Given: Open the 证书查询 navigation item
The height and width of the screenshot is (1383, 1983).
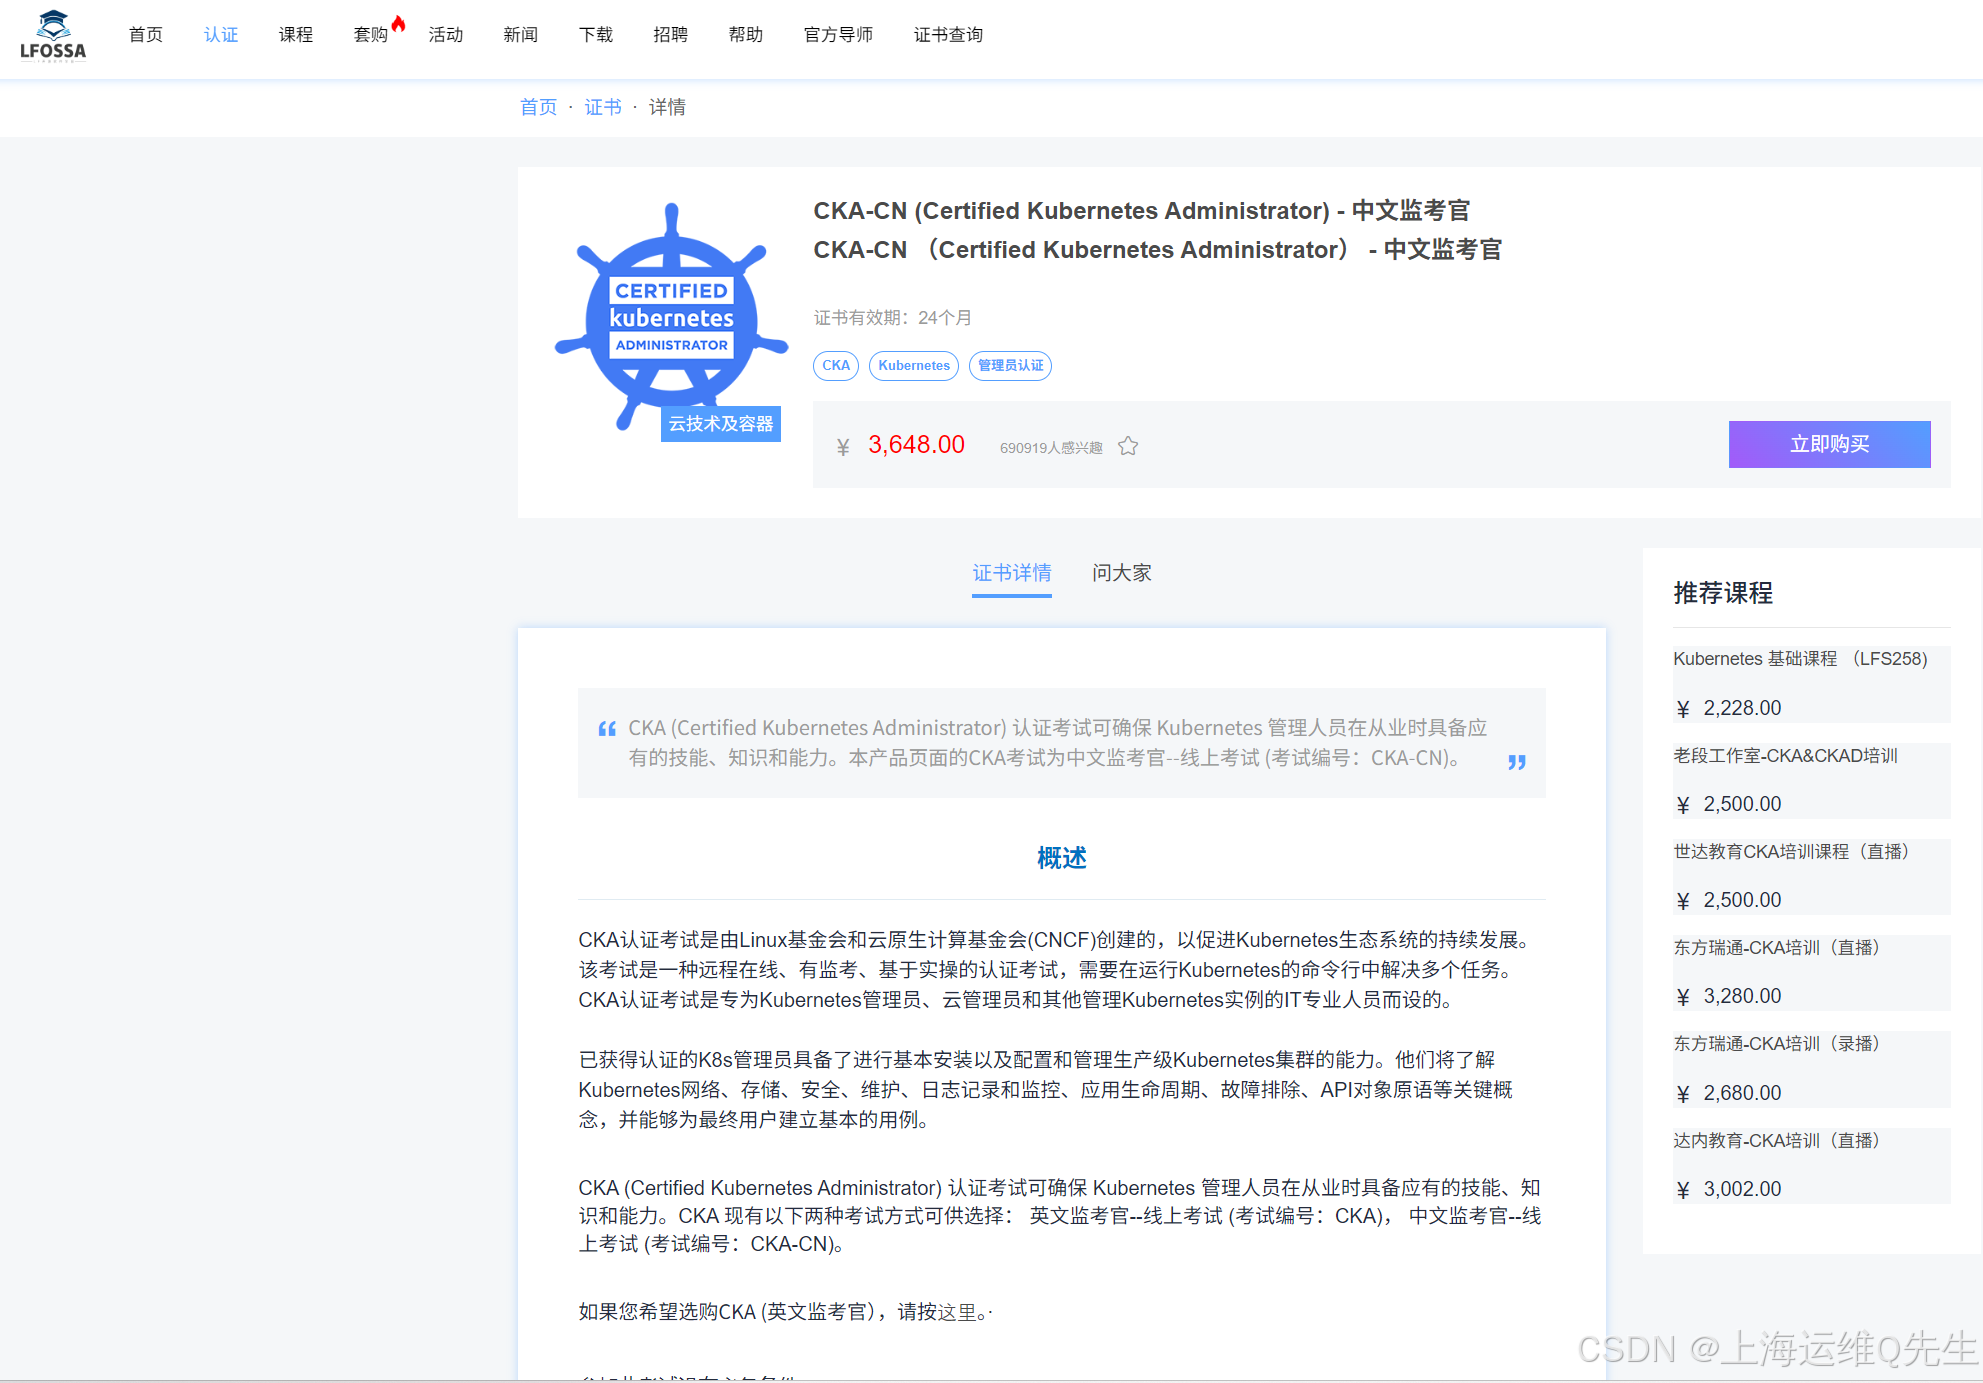Looking at the screenshot, I should click(x=949, y=35).
